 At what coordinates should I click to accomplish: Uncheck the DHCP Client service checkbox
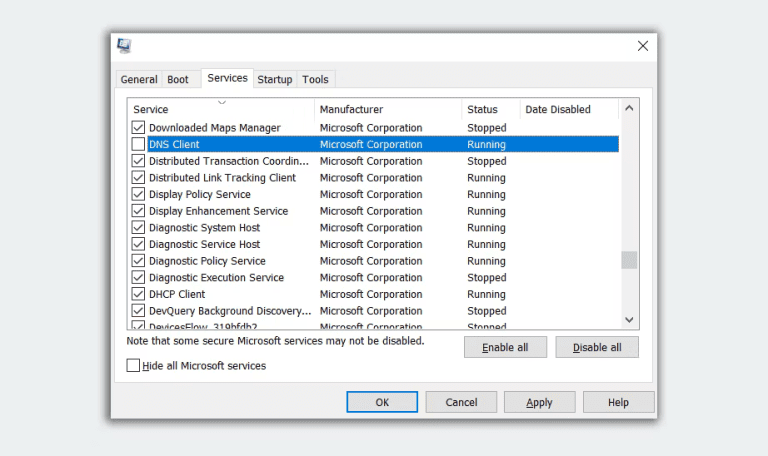138,294
